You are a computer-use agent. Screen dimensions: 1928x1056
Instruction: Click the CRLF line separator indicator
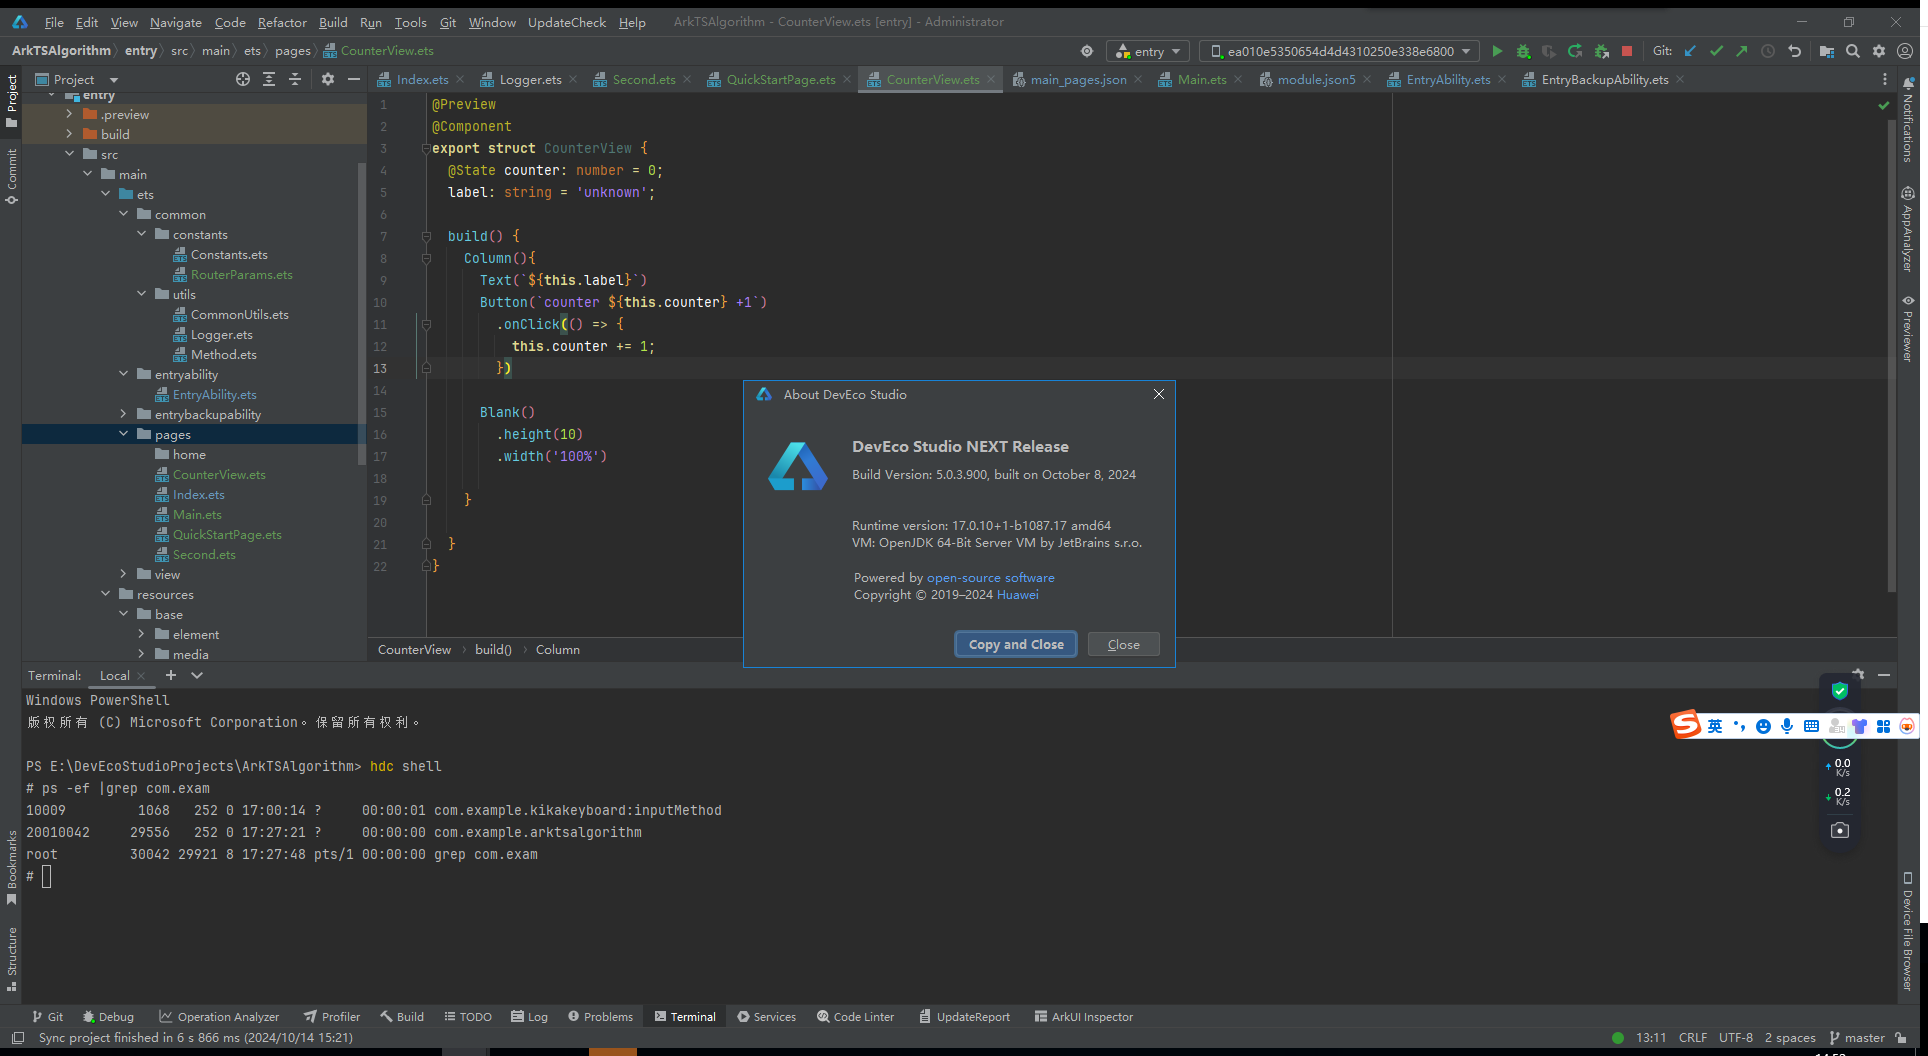coord(1693,1037)
